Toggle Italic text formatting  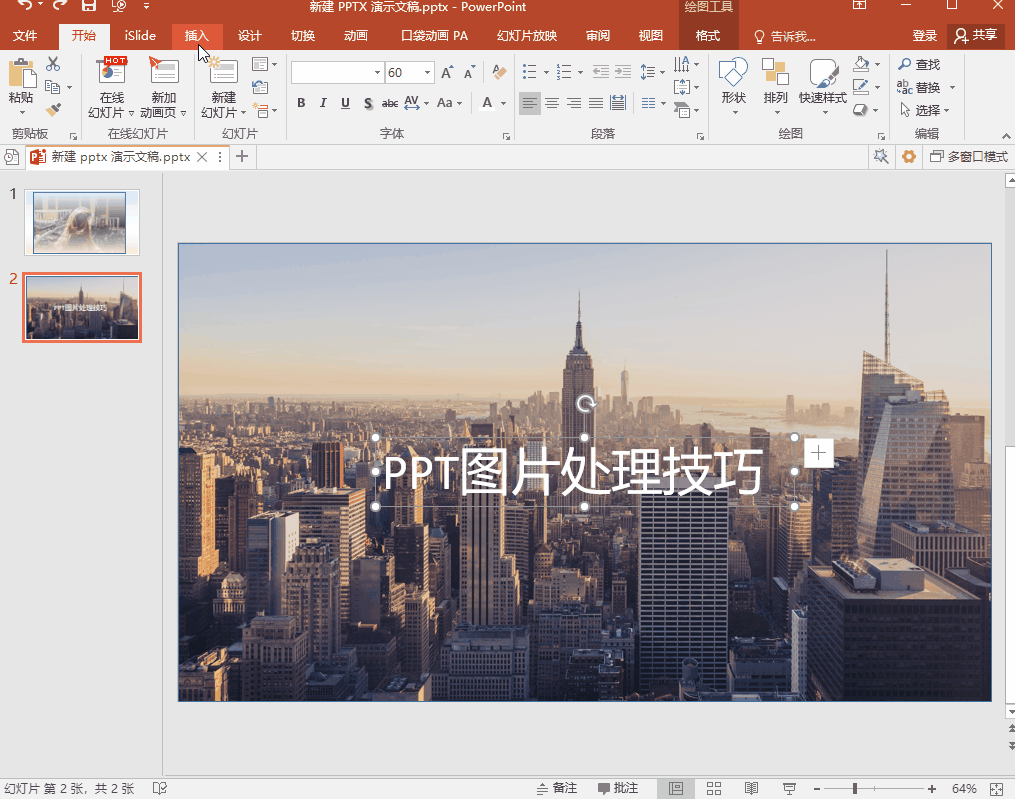[323, 103]
